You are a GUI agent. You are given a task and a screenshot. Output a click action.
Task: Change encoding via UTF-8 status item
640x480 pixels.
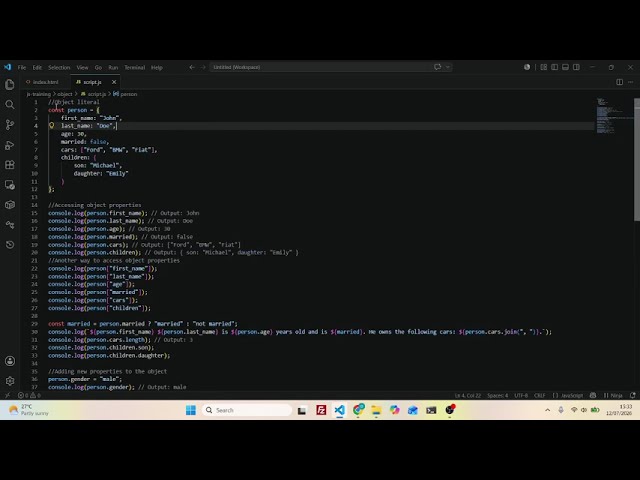[521, 395]
